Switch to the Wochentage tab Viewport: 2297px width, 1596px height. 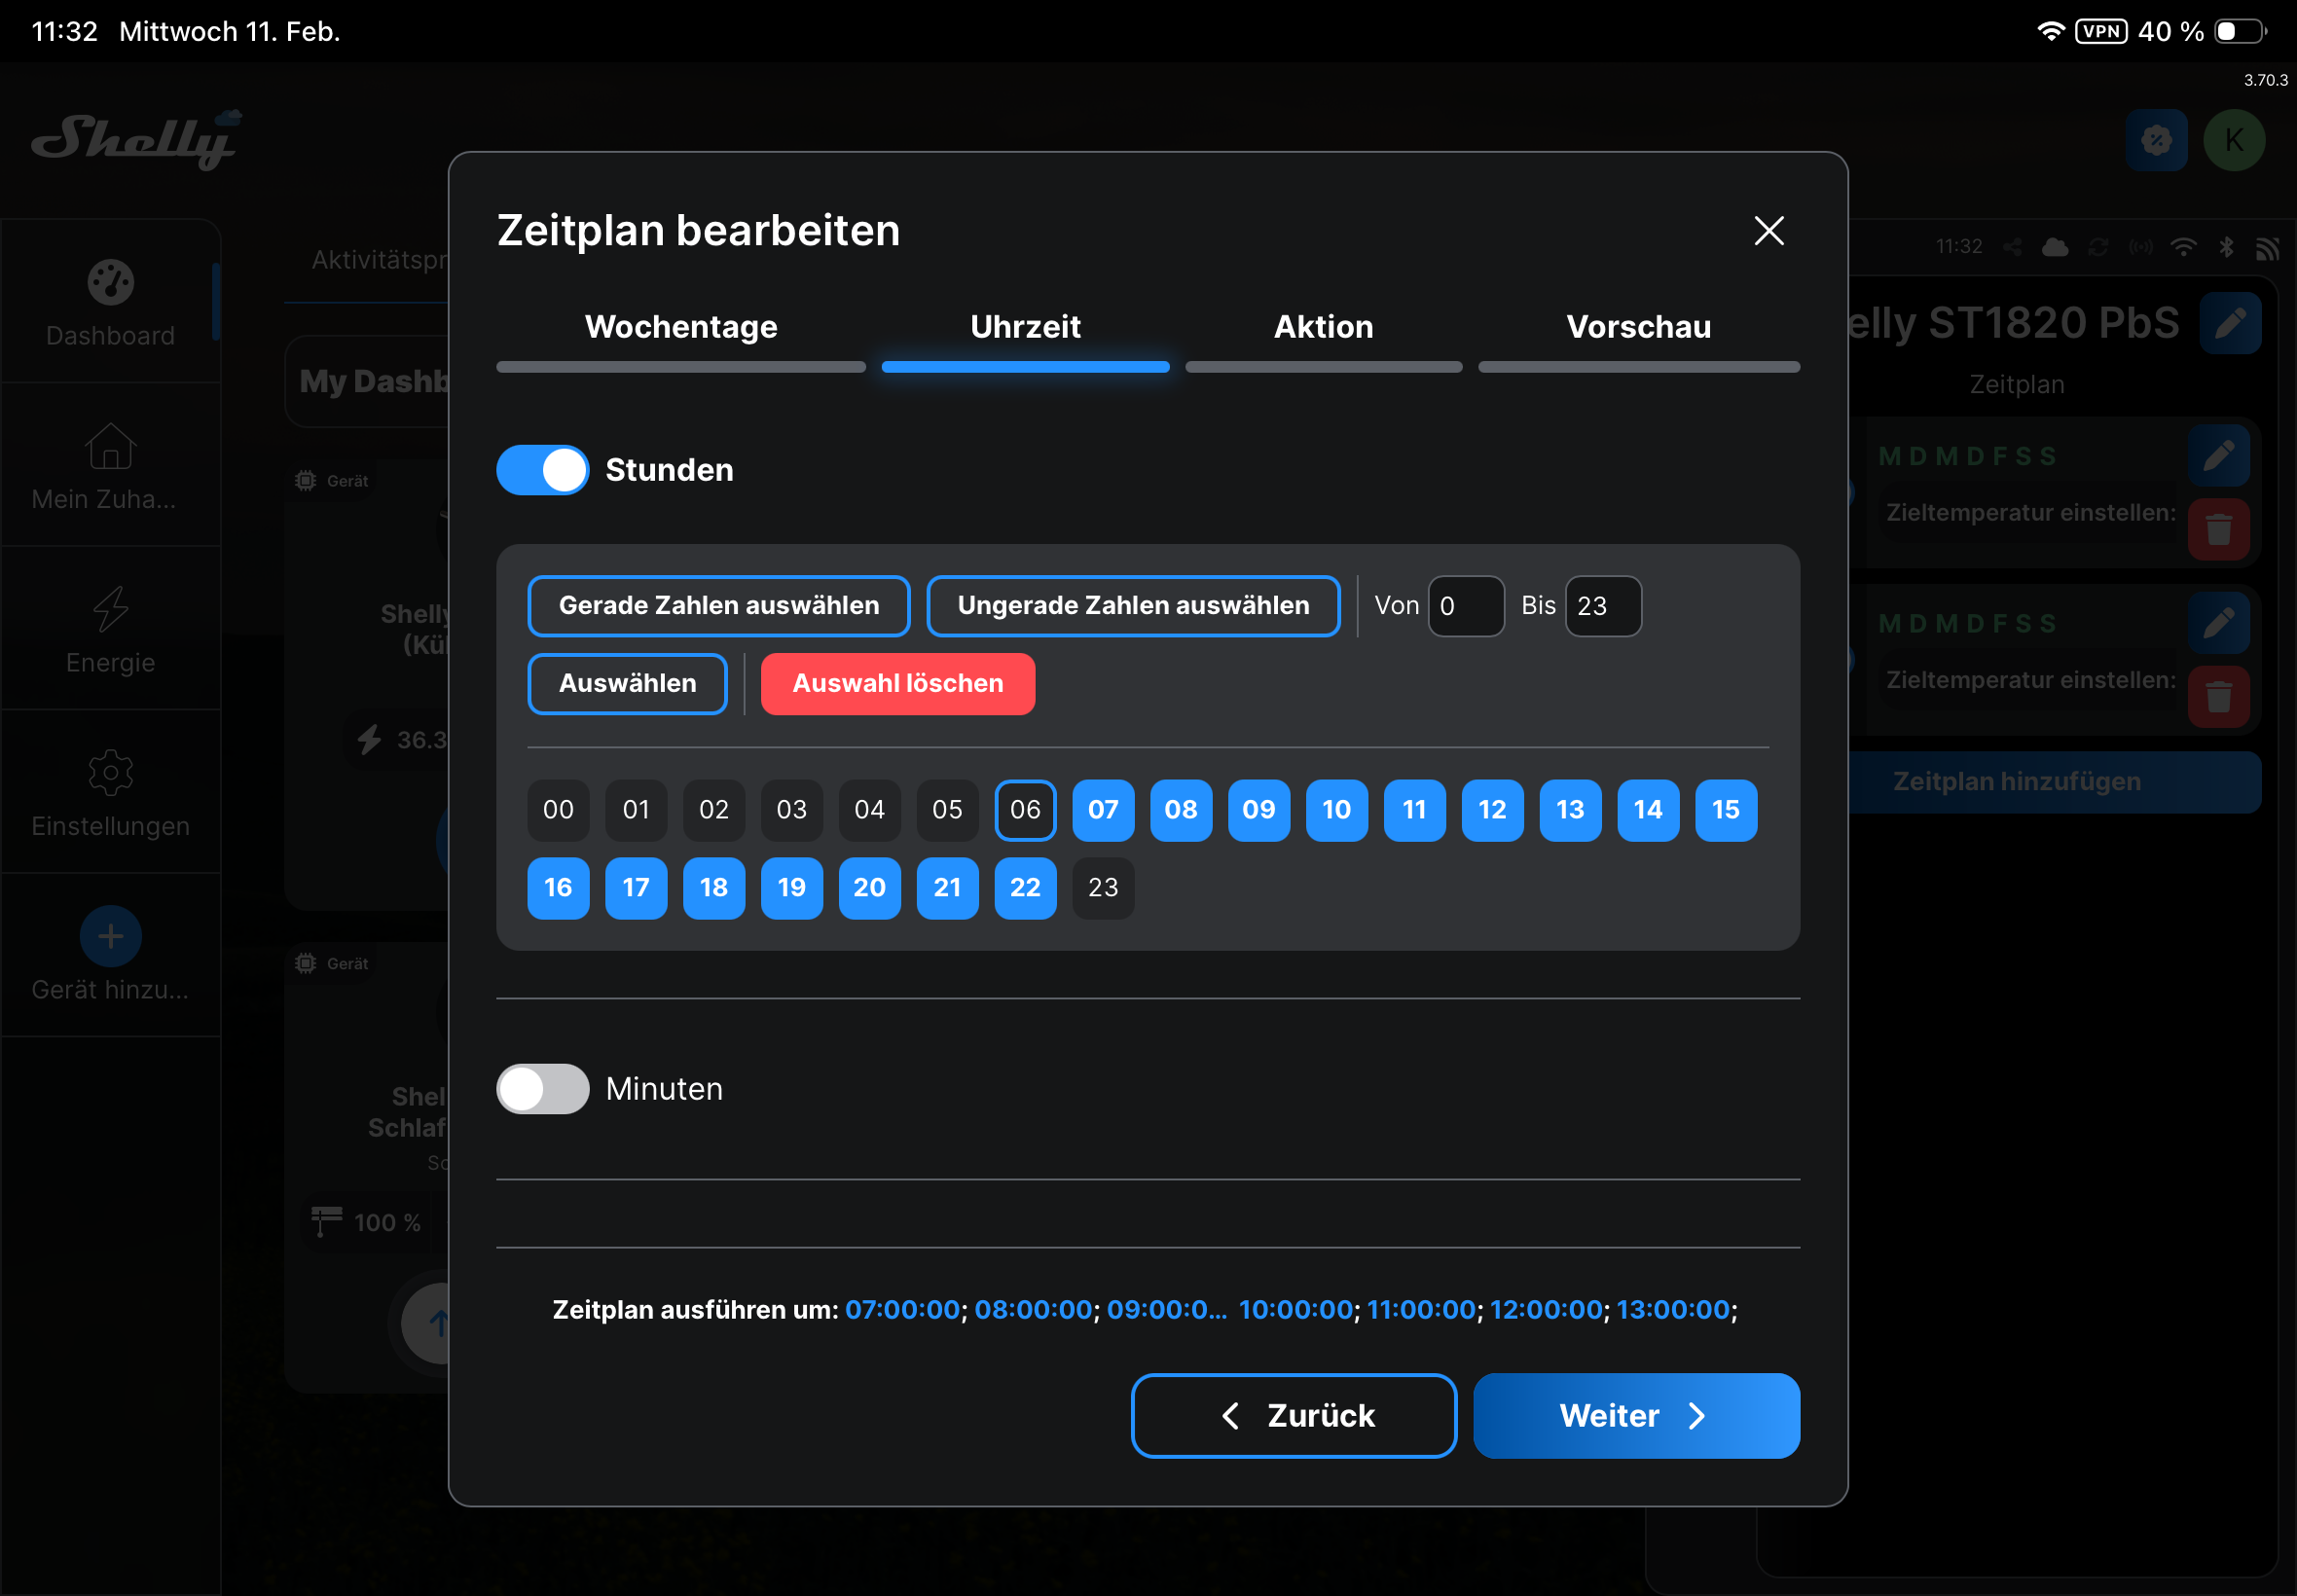[680, 328]
